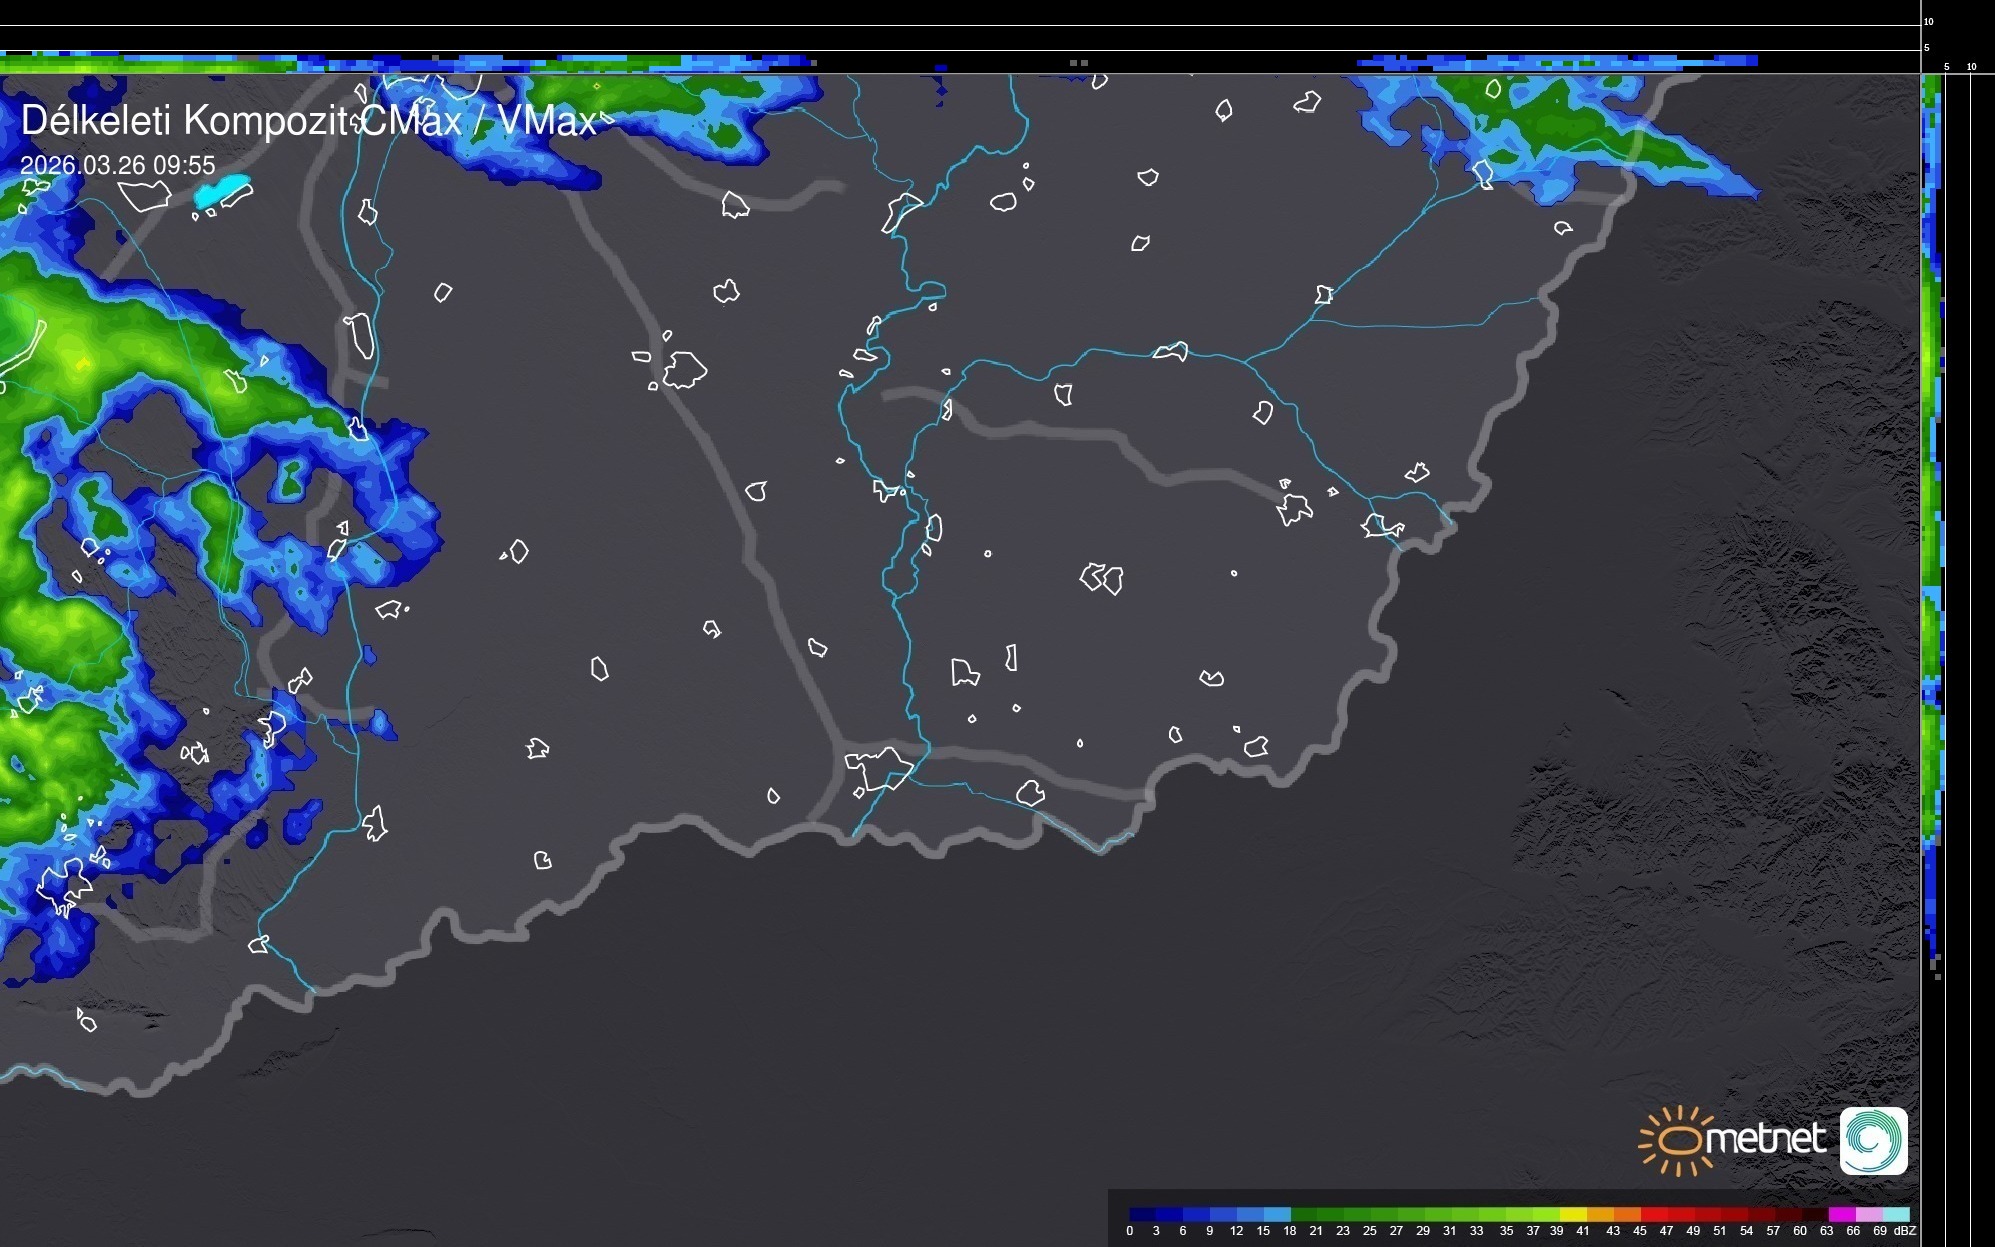This screenshot has height=1247, width=1995.
Task: Click the '21' value label in legend
Action: tap(1316, 1231)
